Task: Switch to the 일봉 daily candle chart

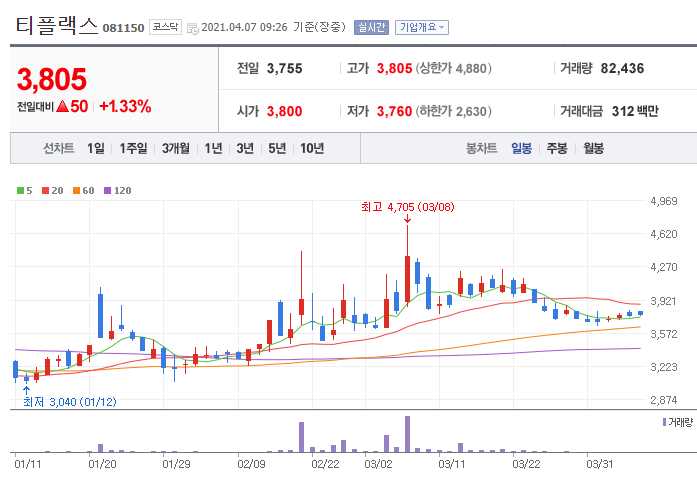Action: pyautogui.click(x=521, y=148)
